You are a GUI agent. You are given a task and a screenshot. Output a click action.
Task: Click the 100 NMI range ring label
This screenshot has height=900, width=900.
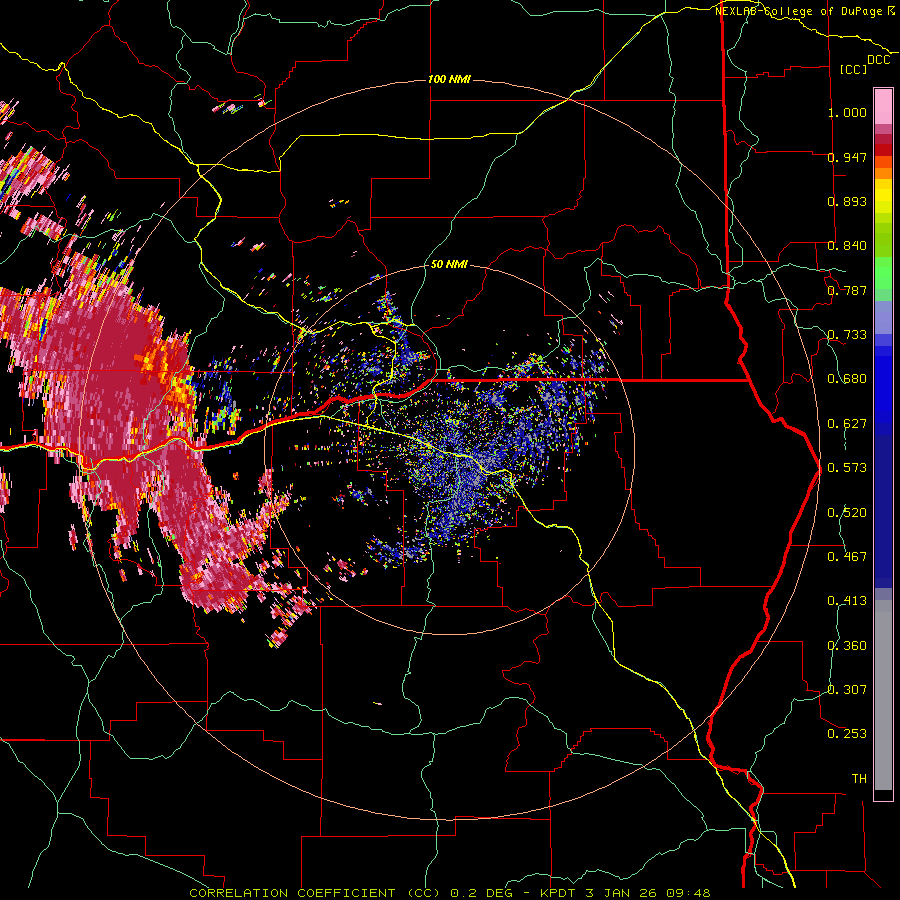(x=449, y=79)
